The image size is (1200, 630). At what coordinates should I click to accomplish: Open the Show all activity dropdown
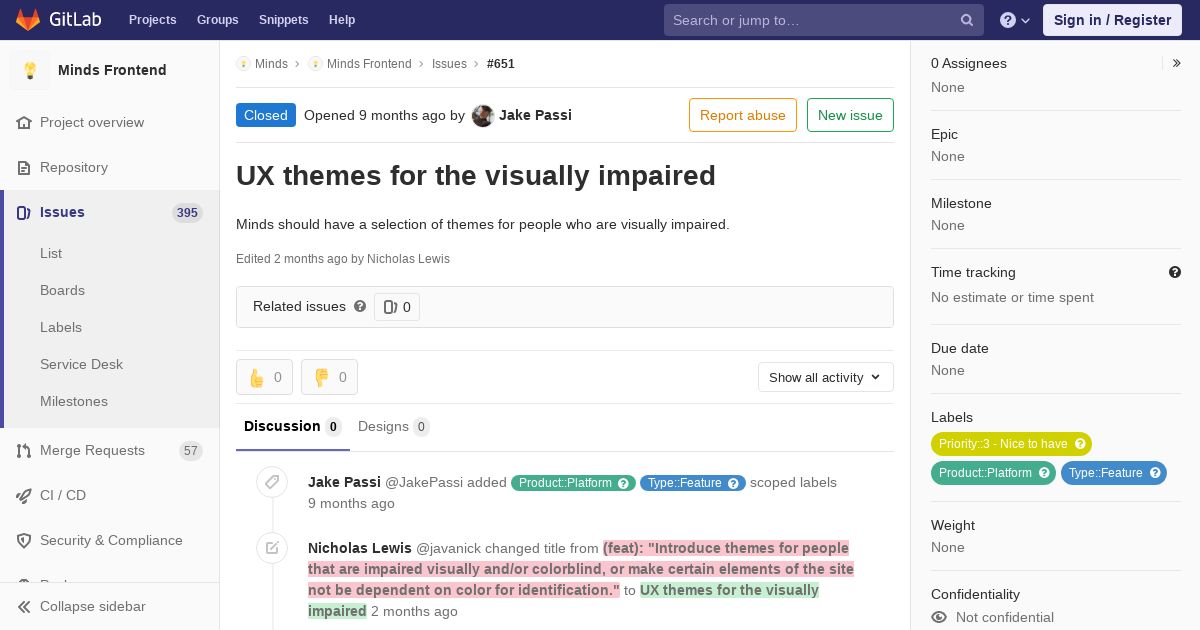click(x=825, y=377)
